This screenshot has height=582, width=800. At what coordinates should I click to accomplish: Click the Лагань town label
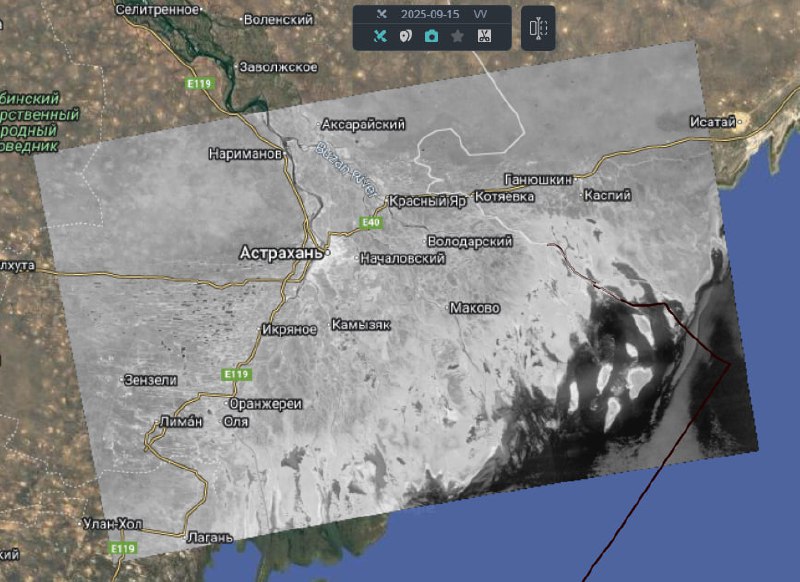click(210, 538)
